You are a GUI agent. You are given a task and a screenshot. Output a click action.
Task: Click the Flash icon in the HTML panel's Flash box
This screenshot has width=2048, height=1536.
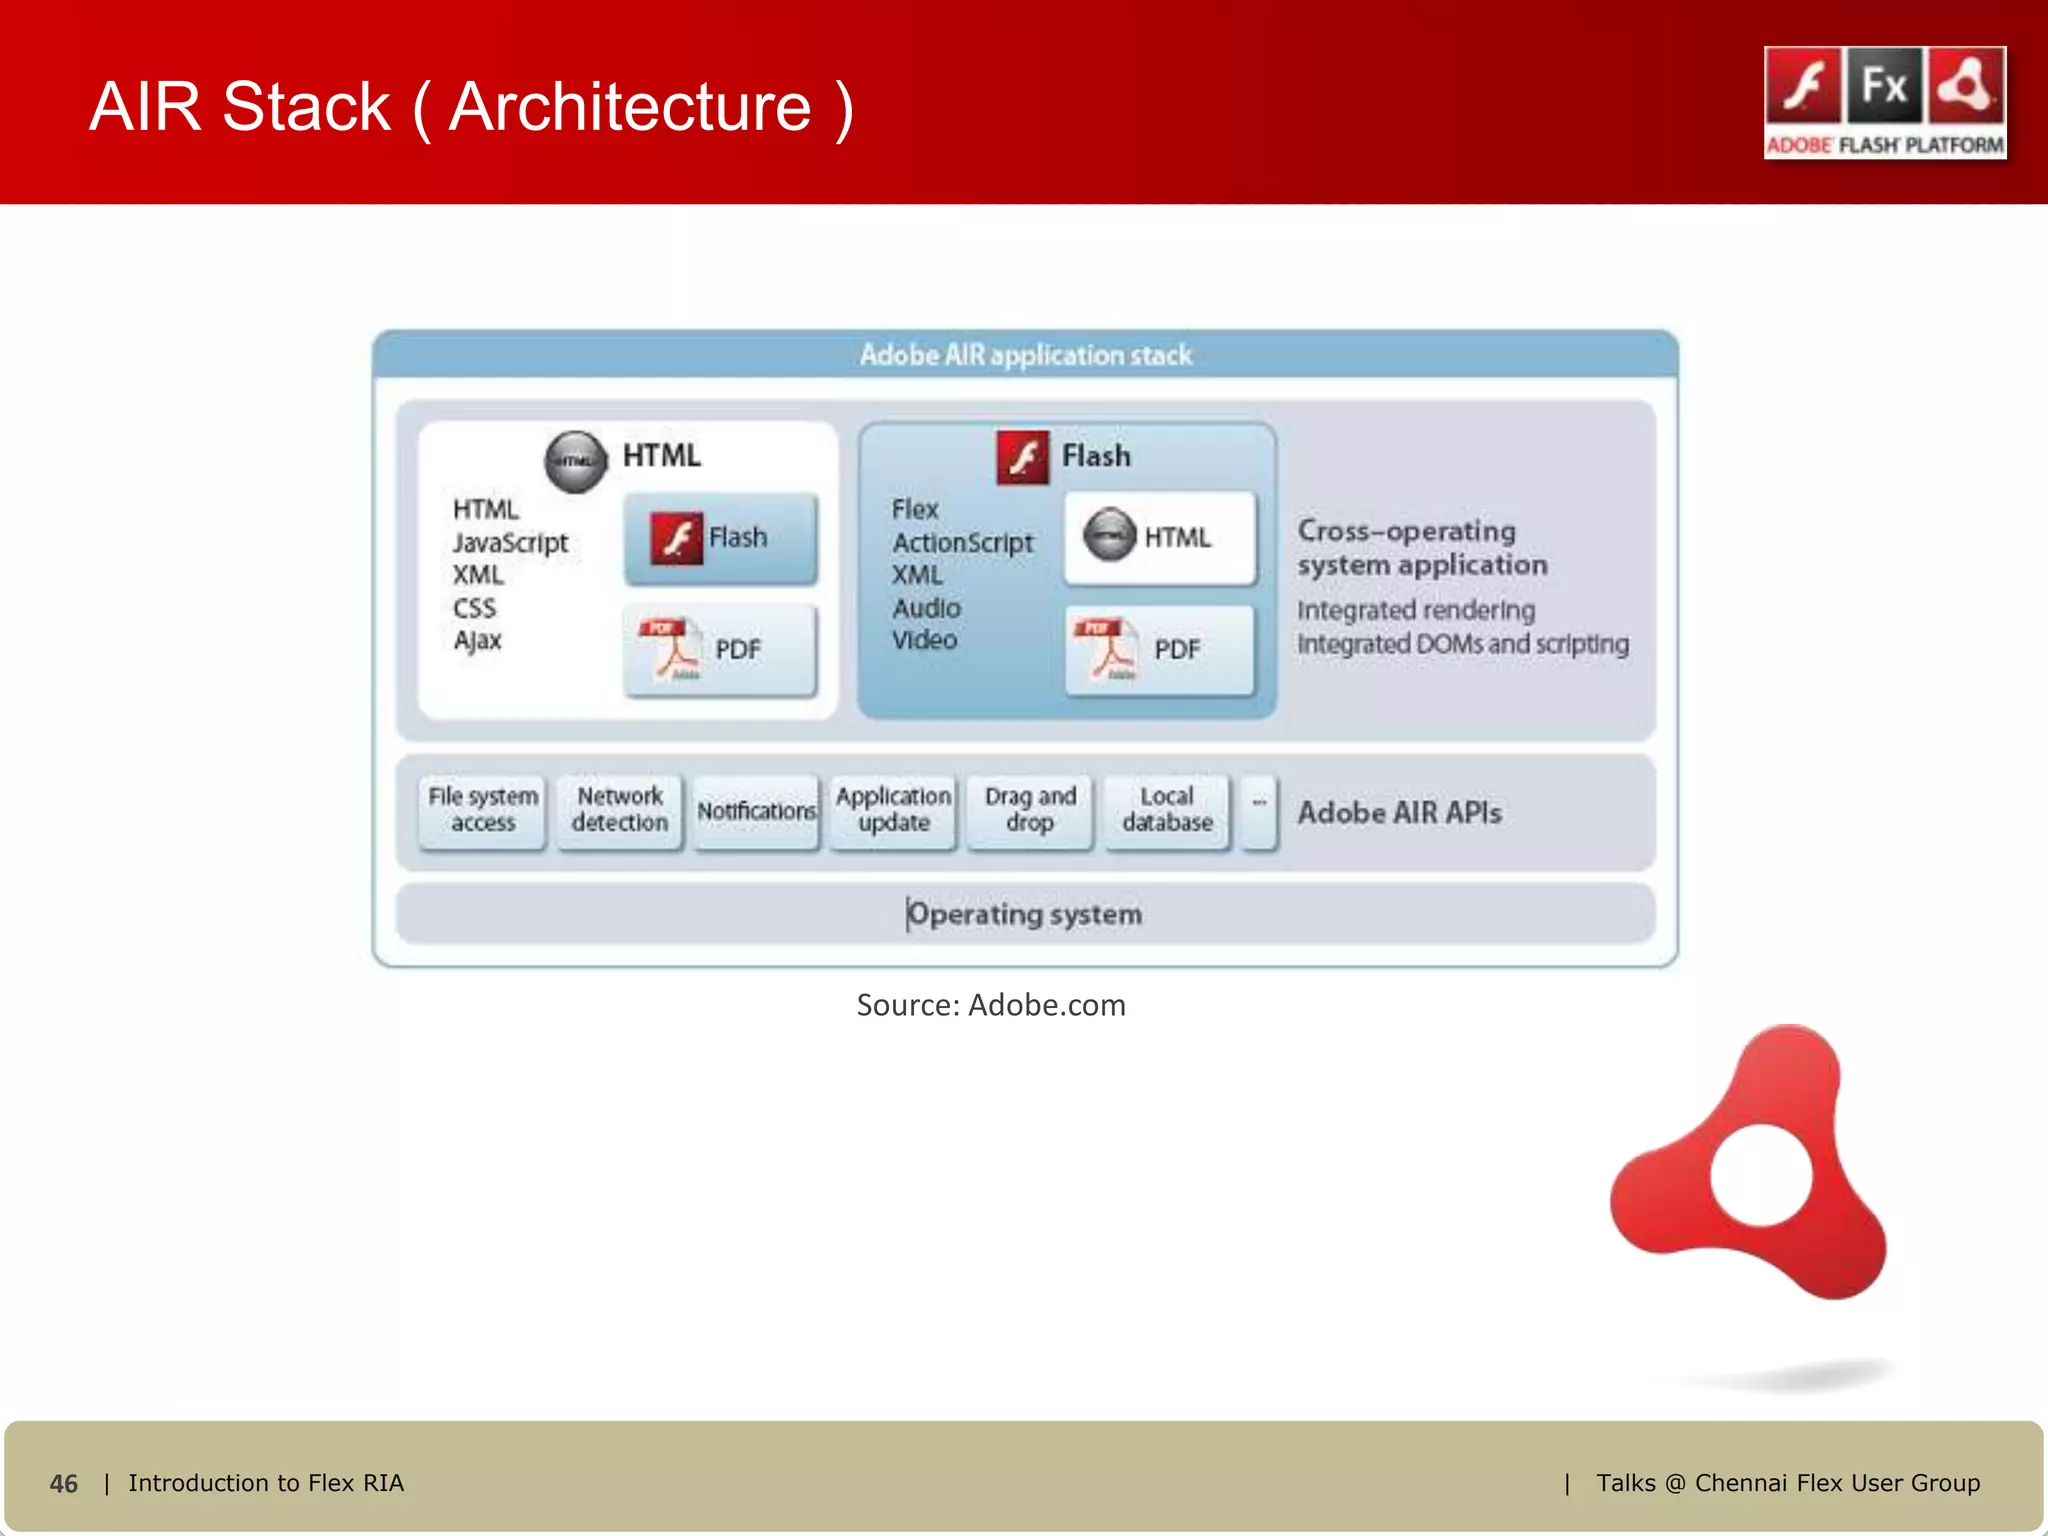tap(677, 538)
